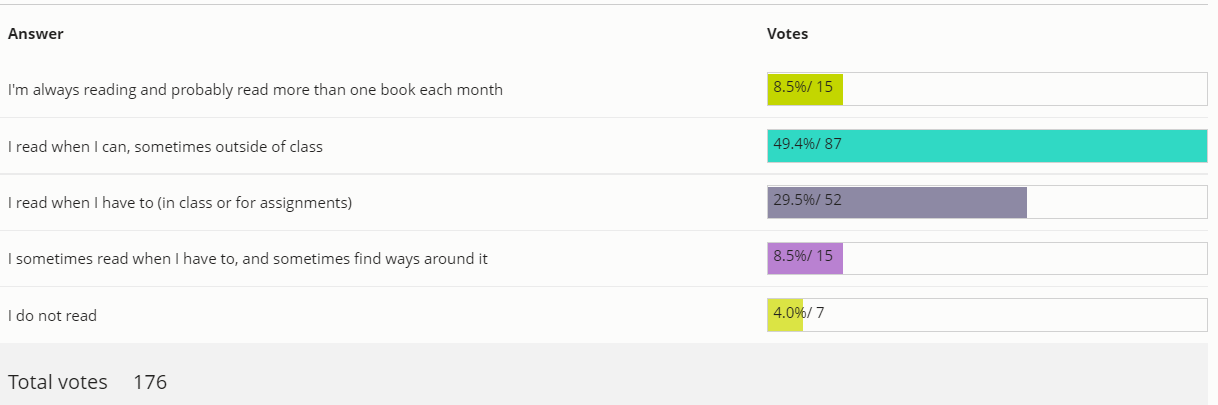Viewport: 1218px width, 405px height.
Task: Click the total vote count "176"
Action: click(150, 382)
